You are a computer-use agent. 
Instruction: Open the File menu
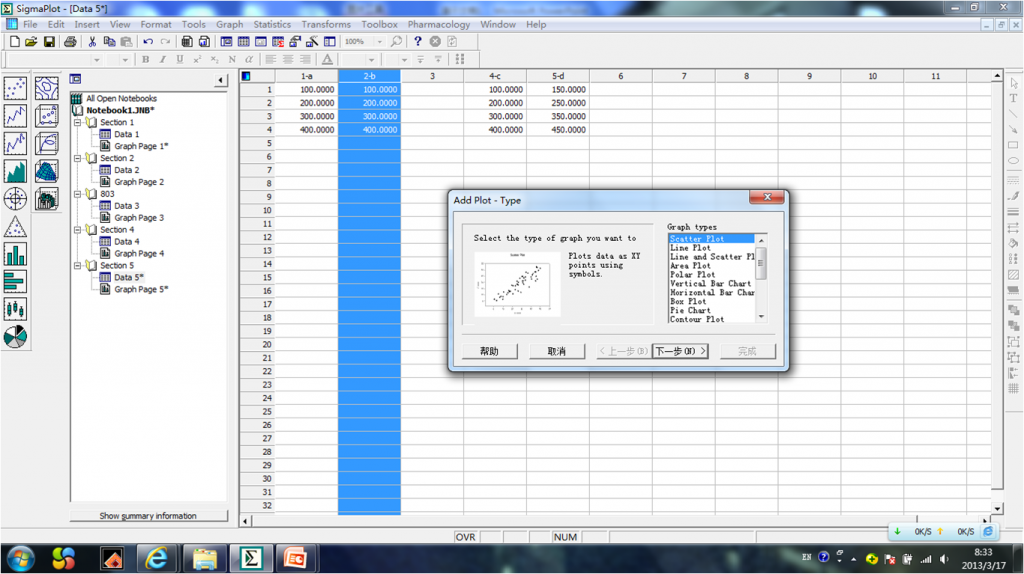click(30, 24)
